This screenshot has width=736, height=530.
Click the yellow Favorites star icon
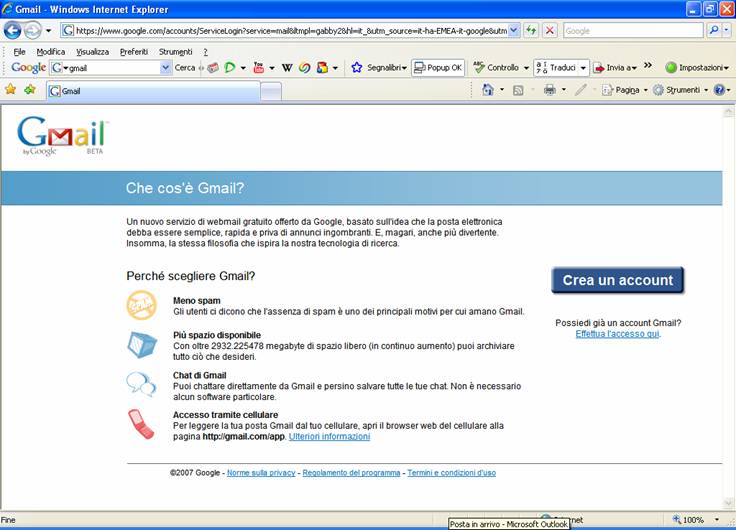[10, 89]
